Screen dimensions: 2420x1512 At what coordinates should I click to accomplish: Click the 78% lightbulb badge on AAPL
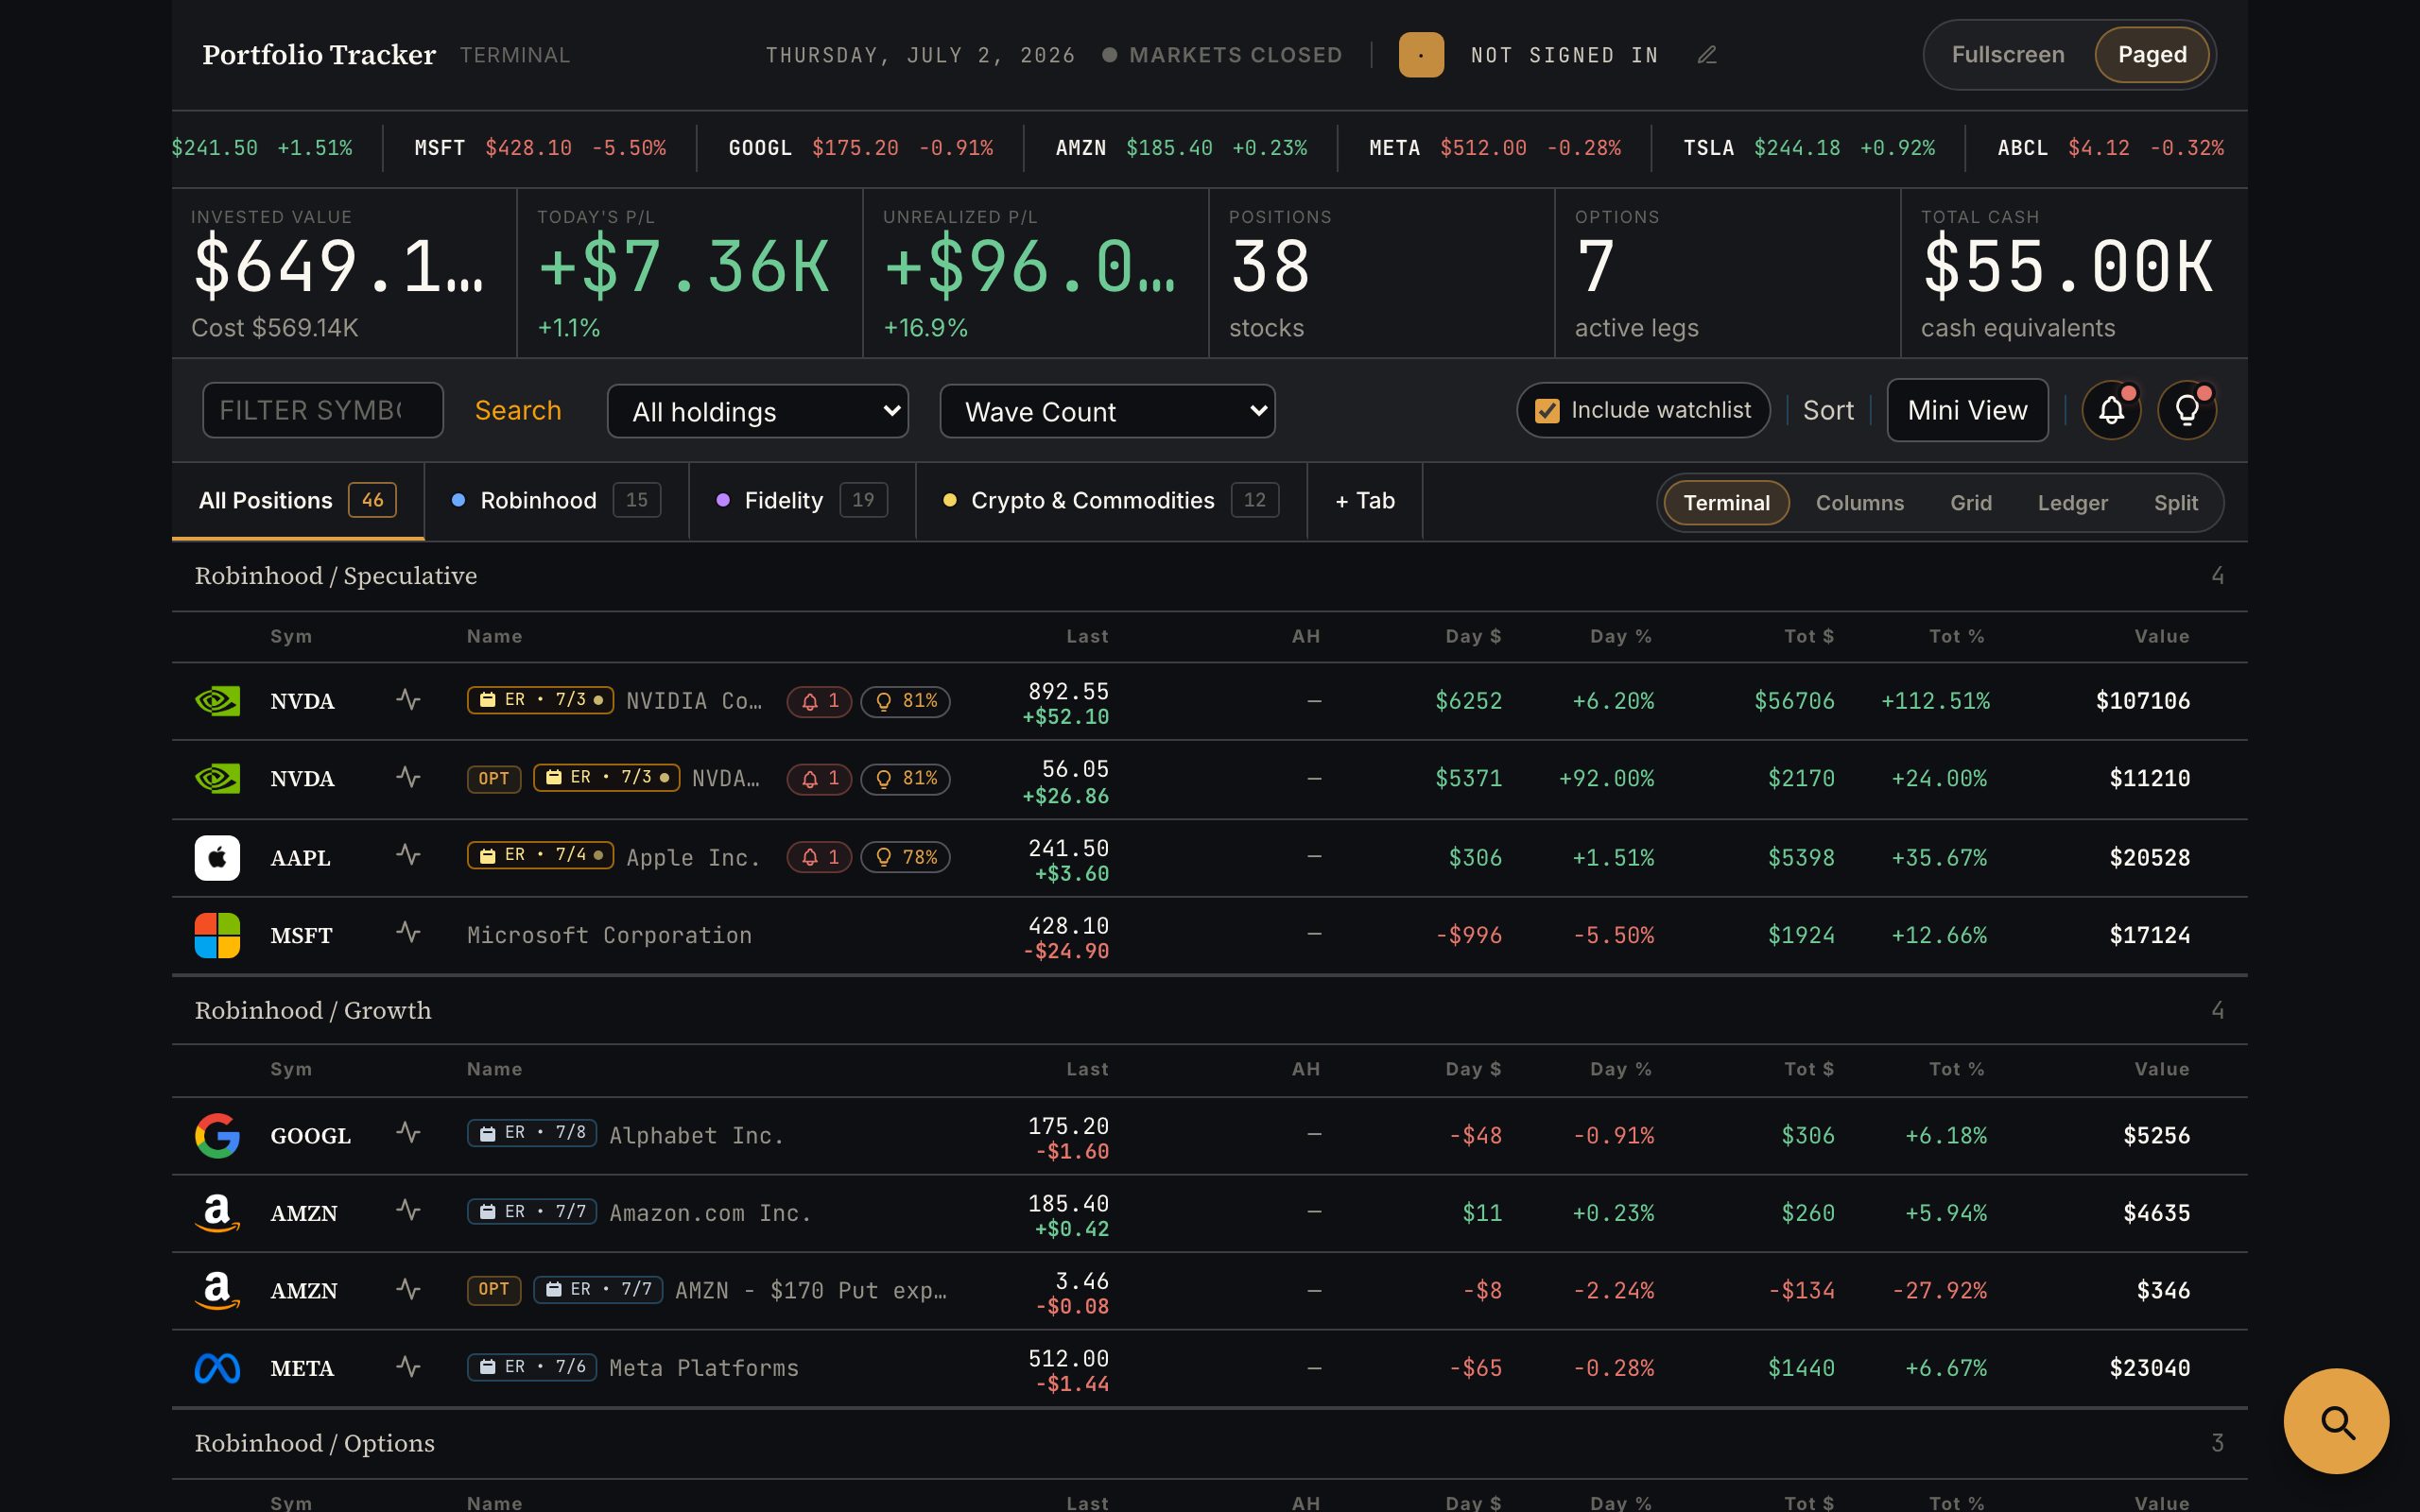[x=906, y=857]
